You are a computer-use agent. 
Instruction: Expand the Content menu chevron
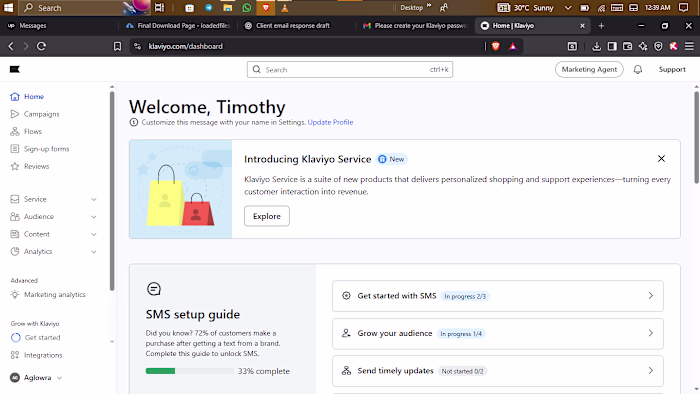click(94, 234)
